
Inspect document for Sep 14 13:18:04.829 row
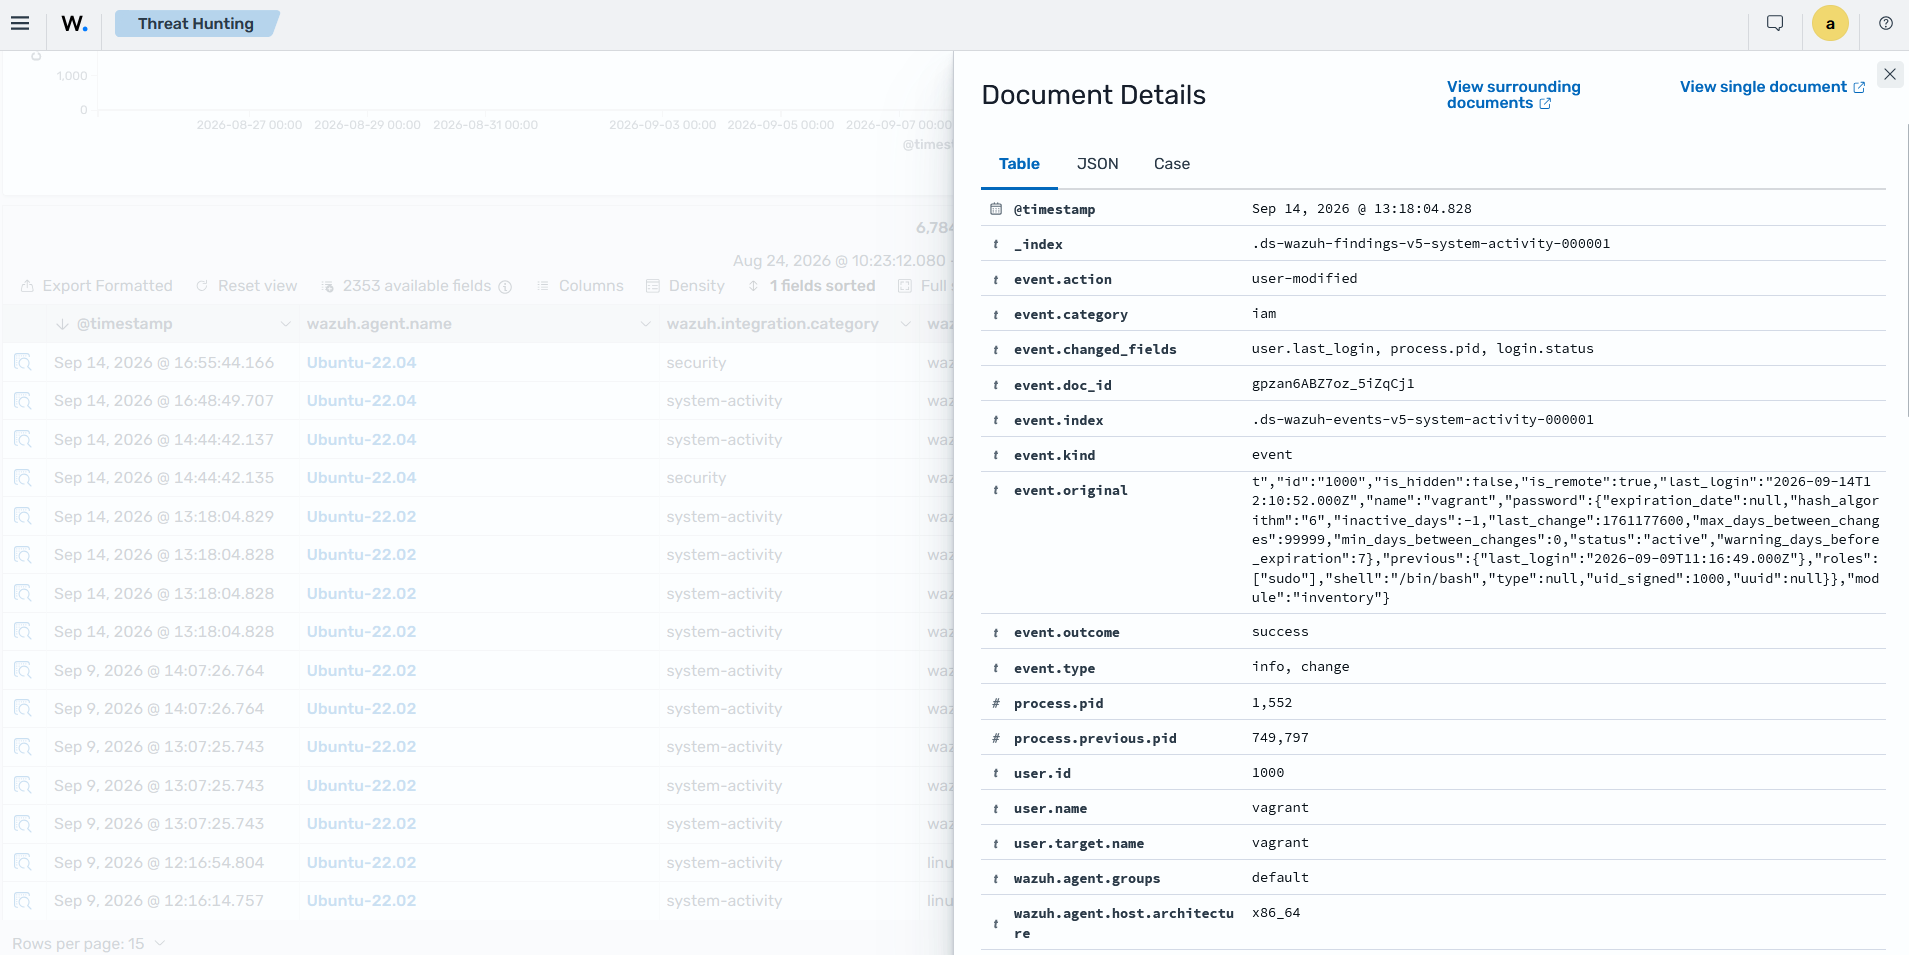(23, 516)
